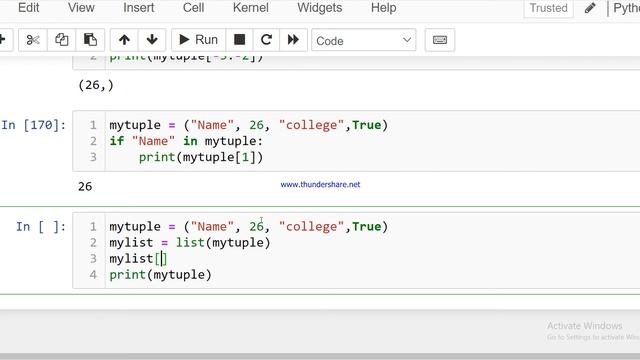
Task: Open the cell type Code dropdown
Action: coord(363,40)
